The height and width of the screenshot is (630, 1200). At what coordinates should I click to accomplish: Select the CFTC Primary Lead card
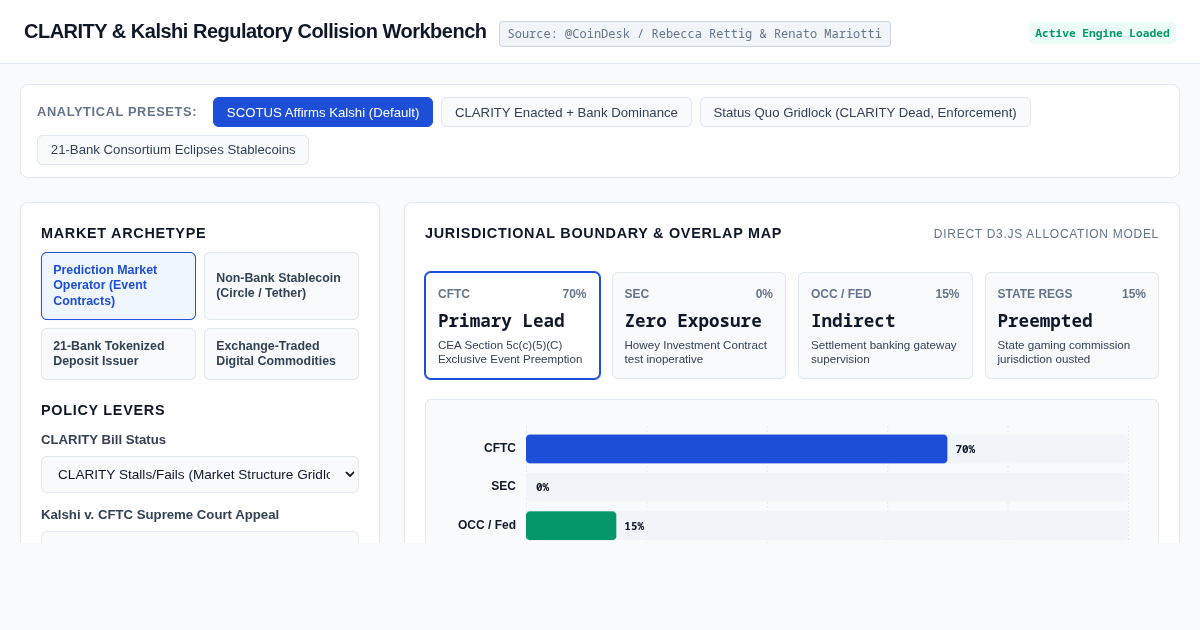tap(512, 326)
